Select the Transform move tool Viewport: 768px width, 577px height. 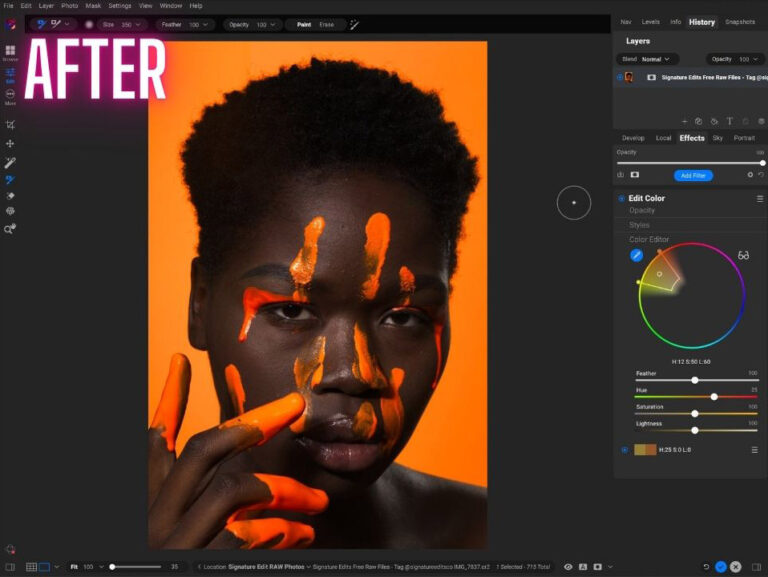10,144
